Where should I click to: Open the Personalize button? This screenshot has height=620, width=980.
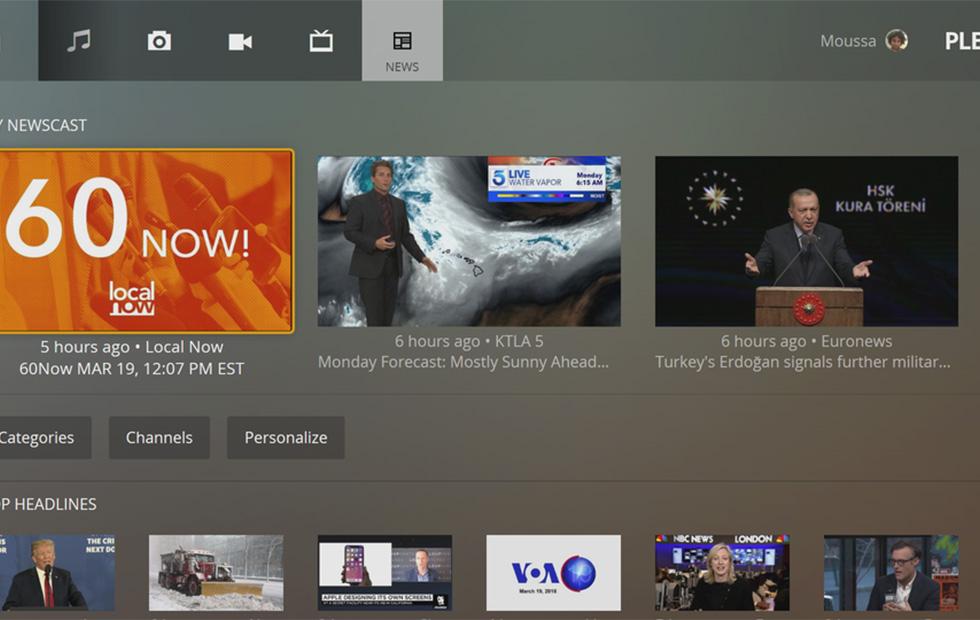[286, 438]
